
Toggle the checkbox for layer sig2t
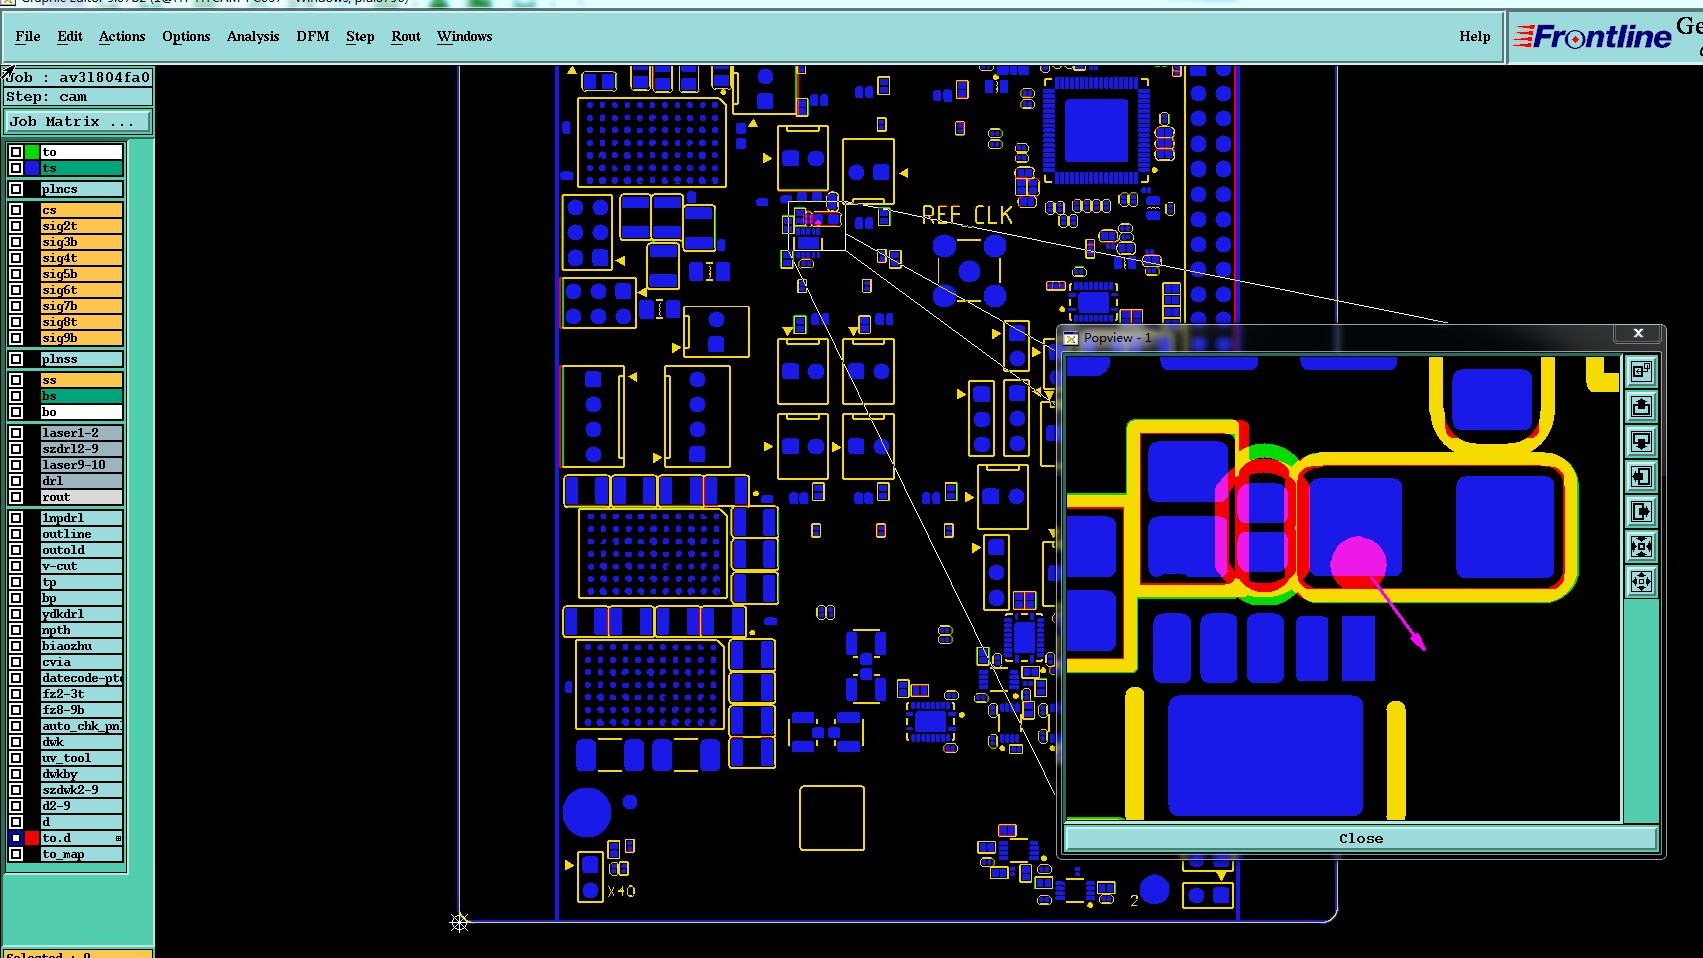[x=16, y=226]
